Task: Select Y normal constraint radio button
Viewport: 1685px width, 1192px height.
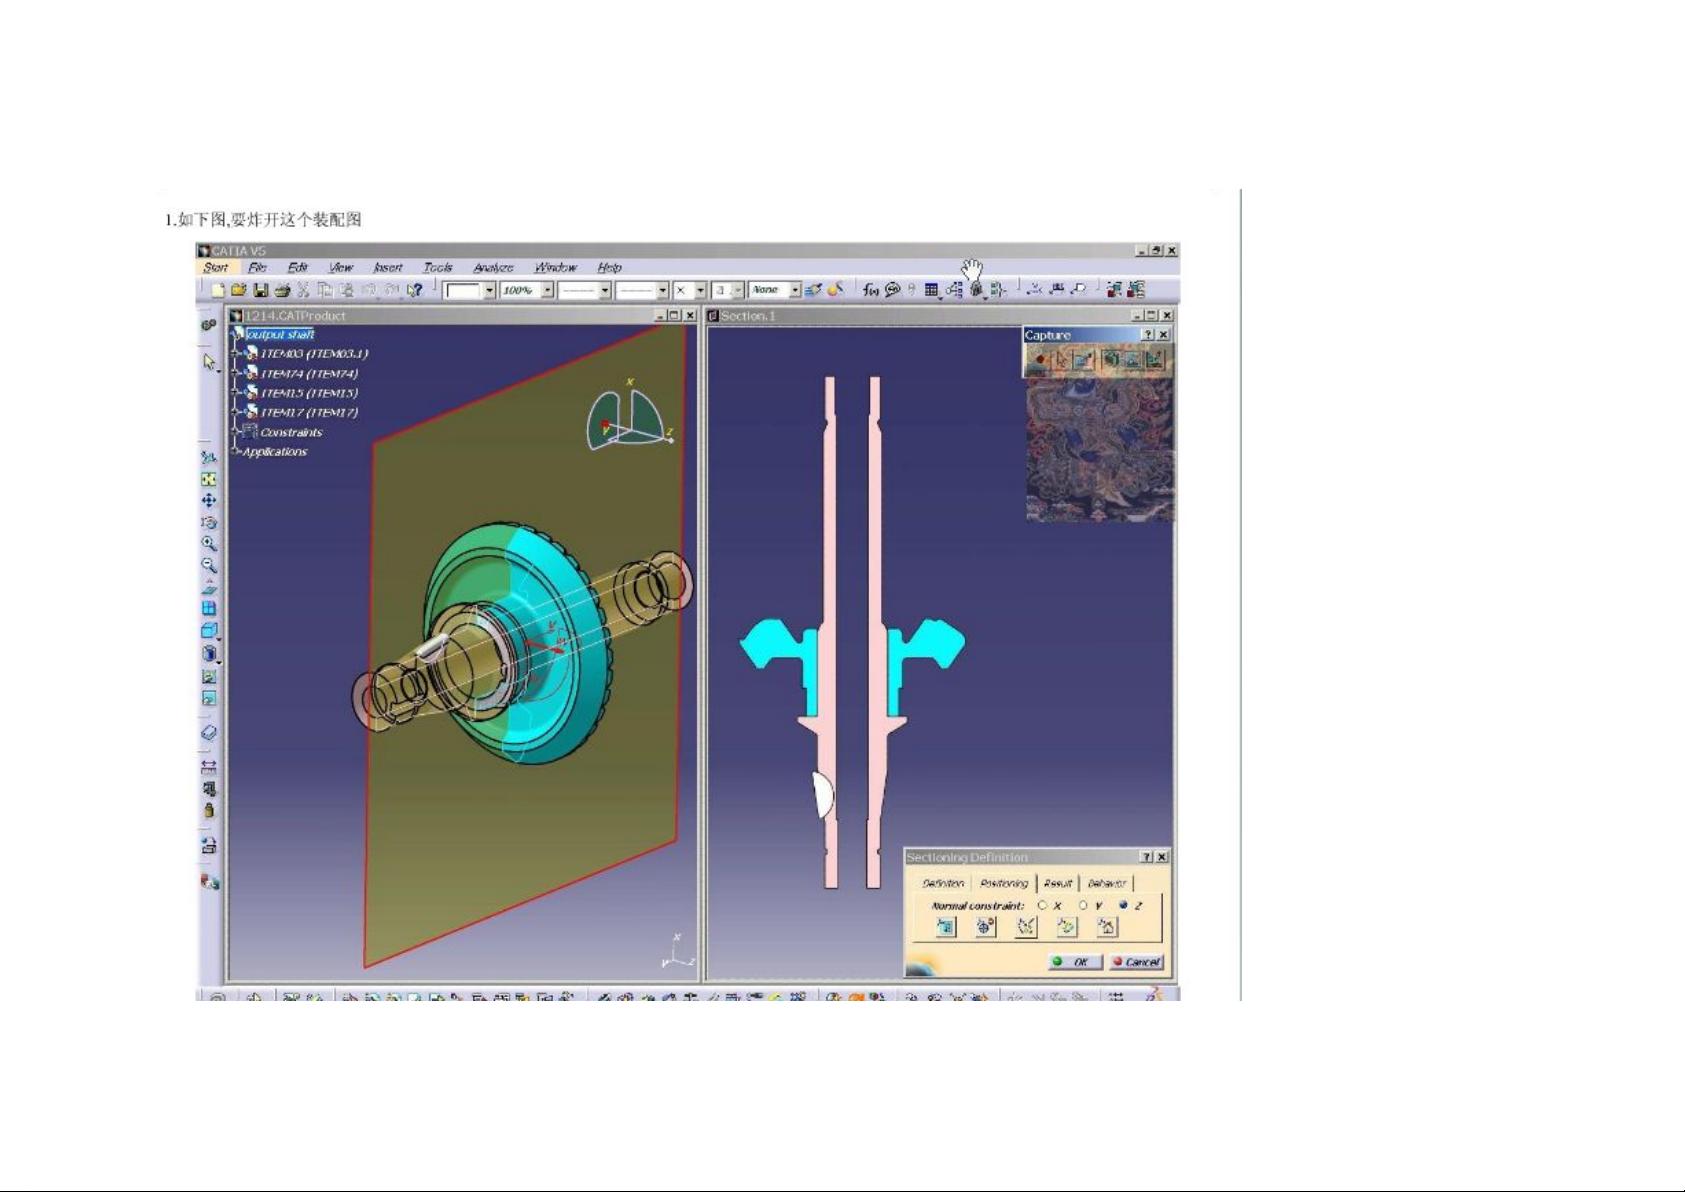Action: (x=1083, y=905)
